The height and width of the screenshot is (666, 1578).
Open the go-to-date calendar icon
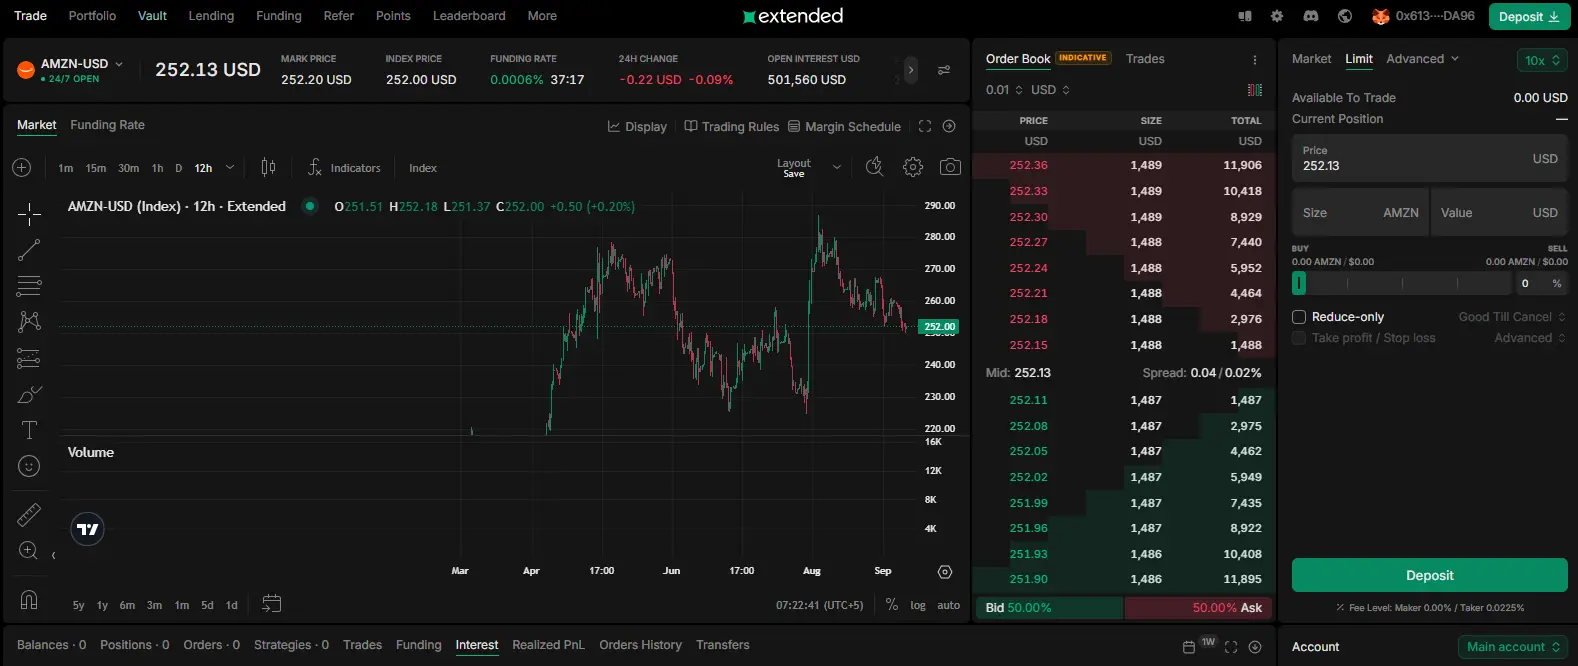[x=272, y=603]
